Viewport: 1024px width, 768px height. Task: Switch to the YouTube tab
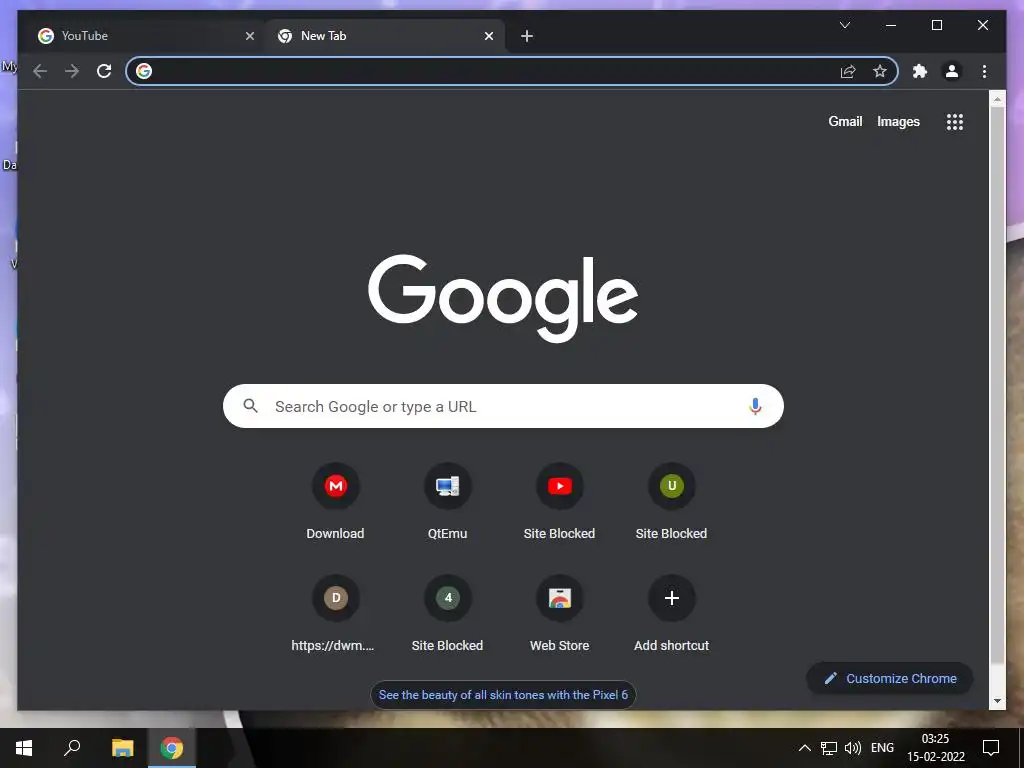(145, 36)
